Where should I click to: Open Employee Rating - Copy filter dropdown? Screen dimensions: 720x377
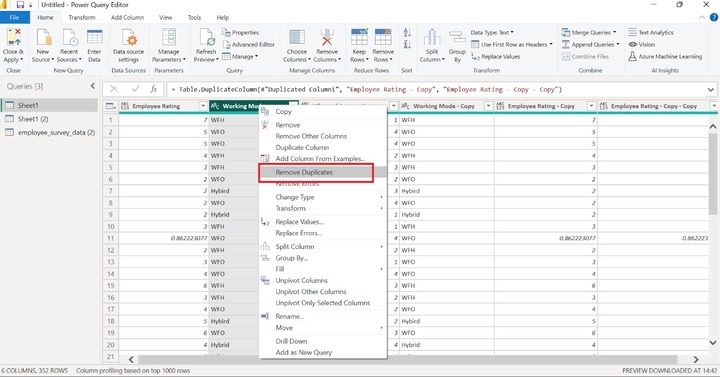pyautogui.click(x=591, y=106)
